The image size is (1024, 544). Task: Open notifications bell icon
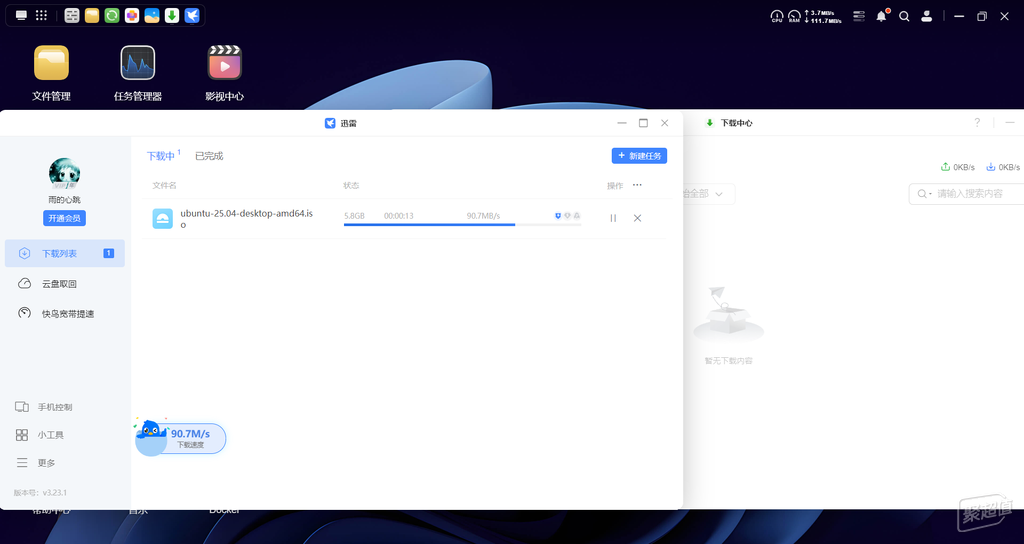coord(882,16)
